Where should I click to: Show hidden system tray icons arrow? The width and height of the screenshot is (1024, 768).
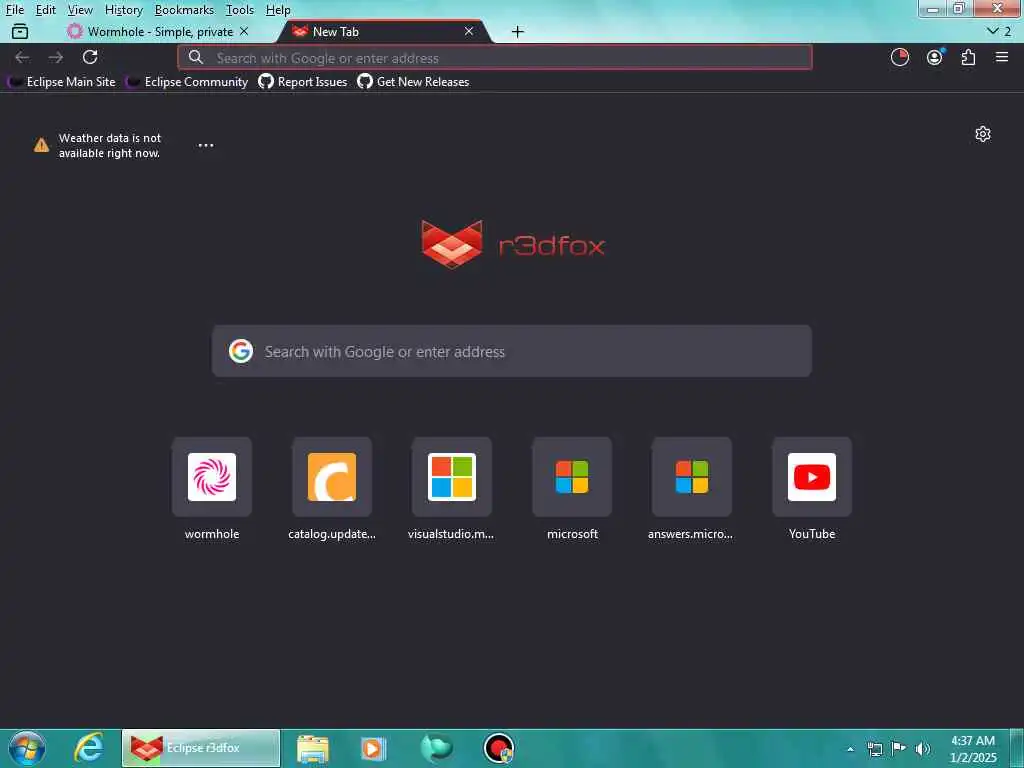[850, 749]
